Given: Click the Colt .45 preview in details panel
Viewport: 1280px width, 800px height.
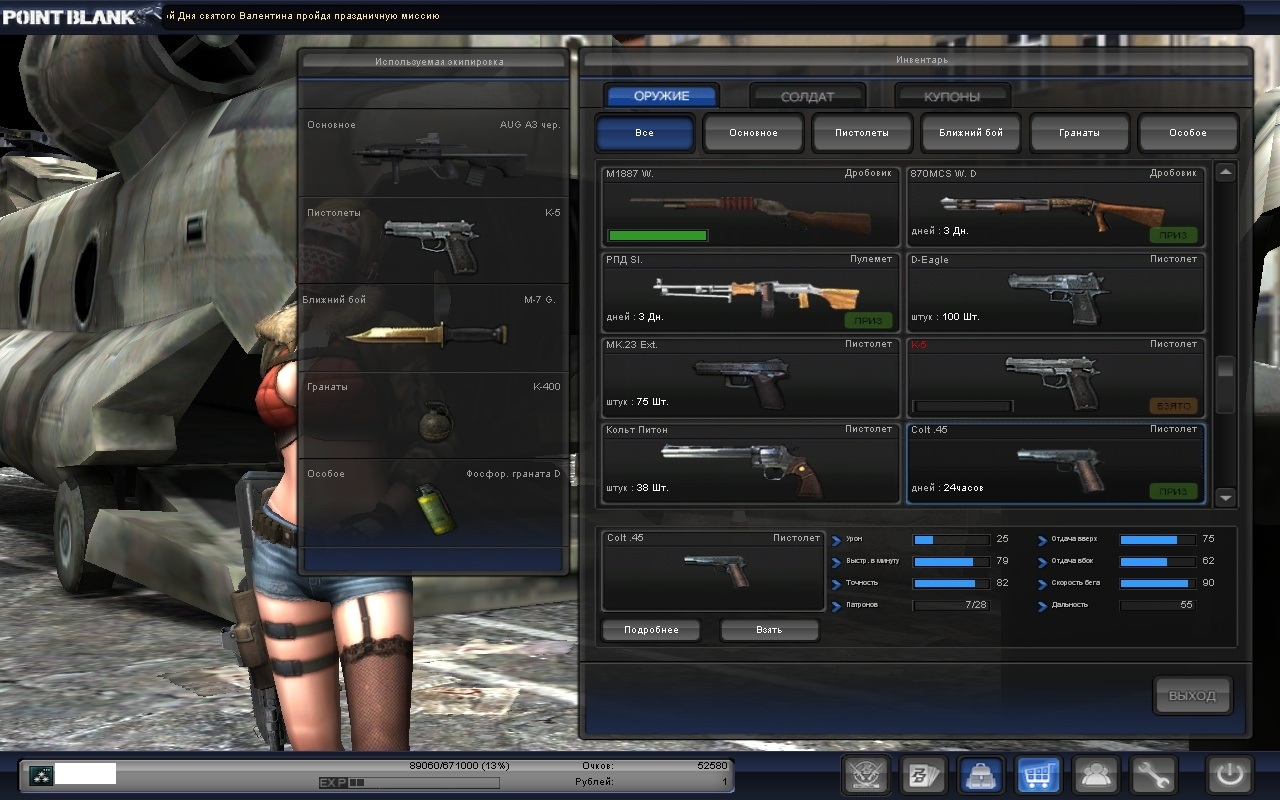Looking at the screenshot, I should point(713,570).
